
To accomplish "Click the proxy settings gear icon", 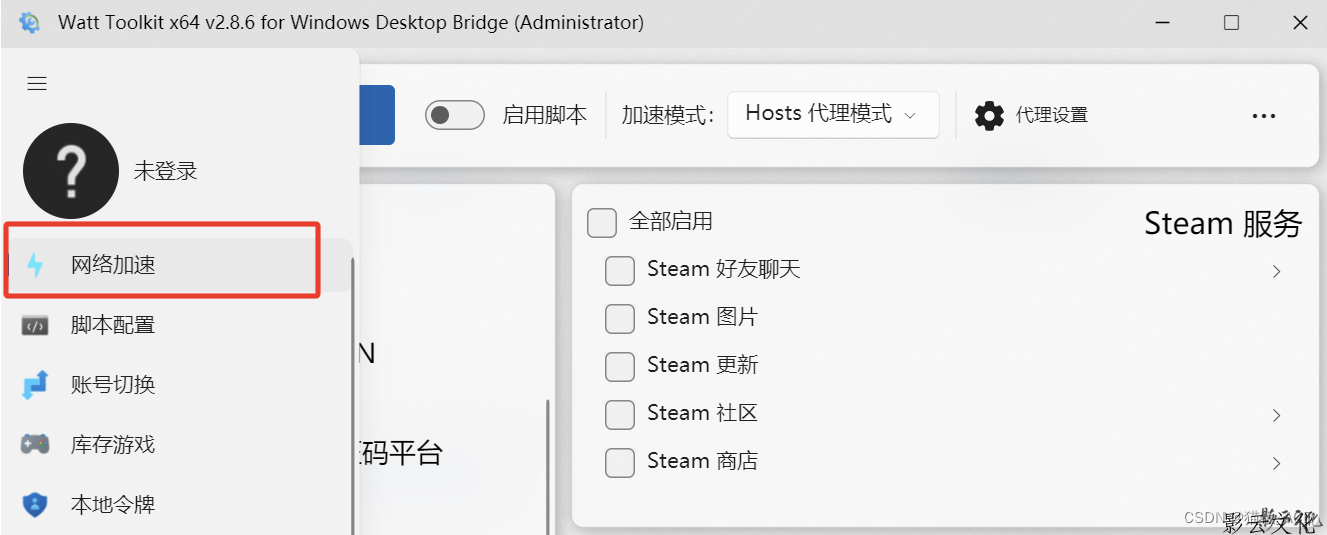I will [989, 115].
